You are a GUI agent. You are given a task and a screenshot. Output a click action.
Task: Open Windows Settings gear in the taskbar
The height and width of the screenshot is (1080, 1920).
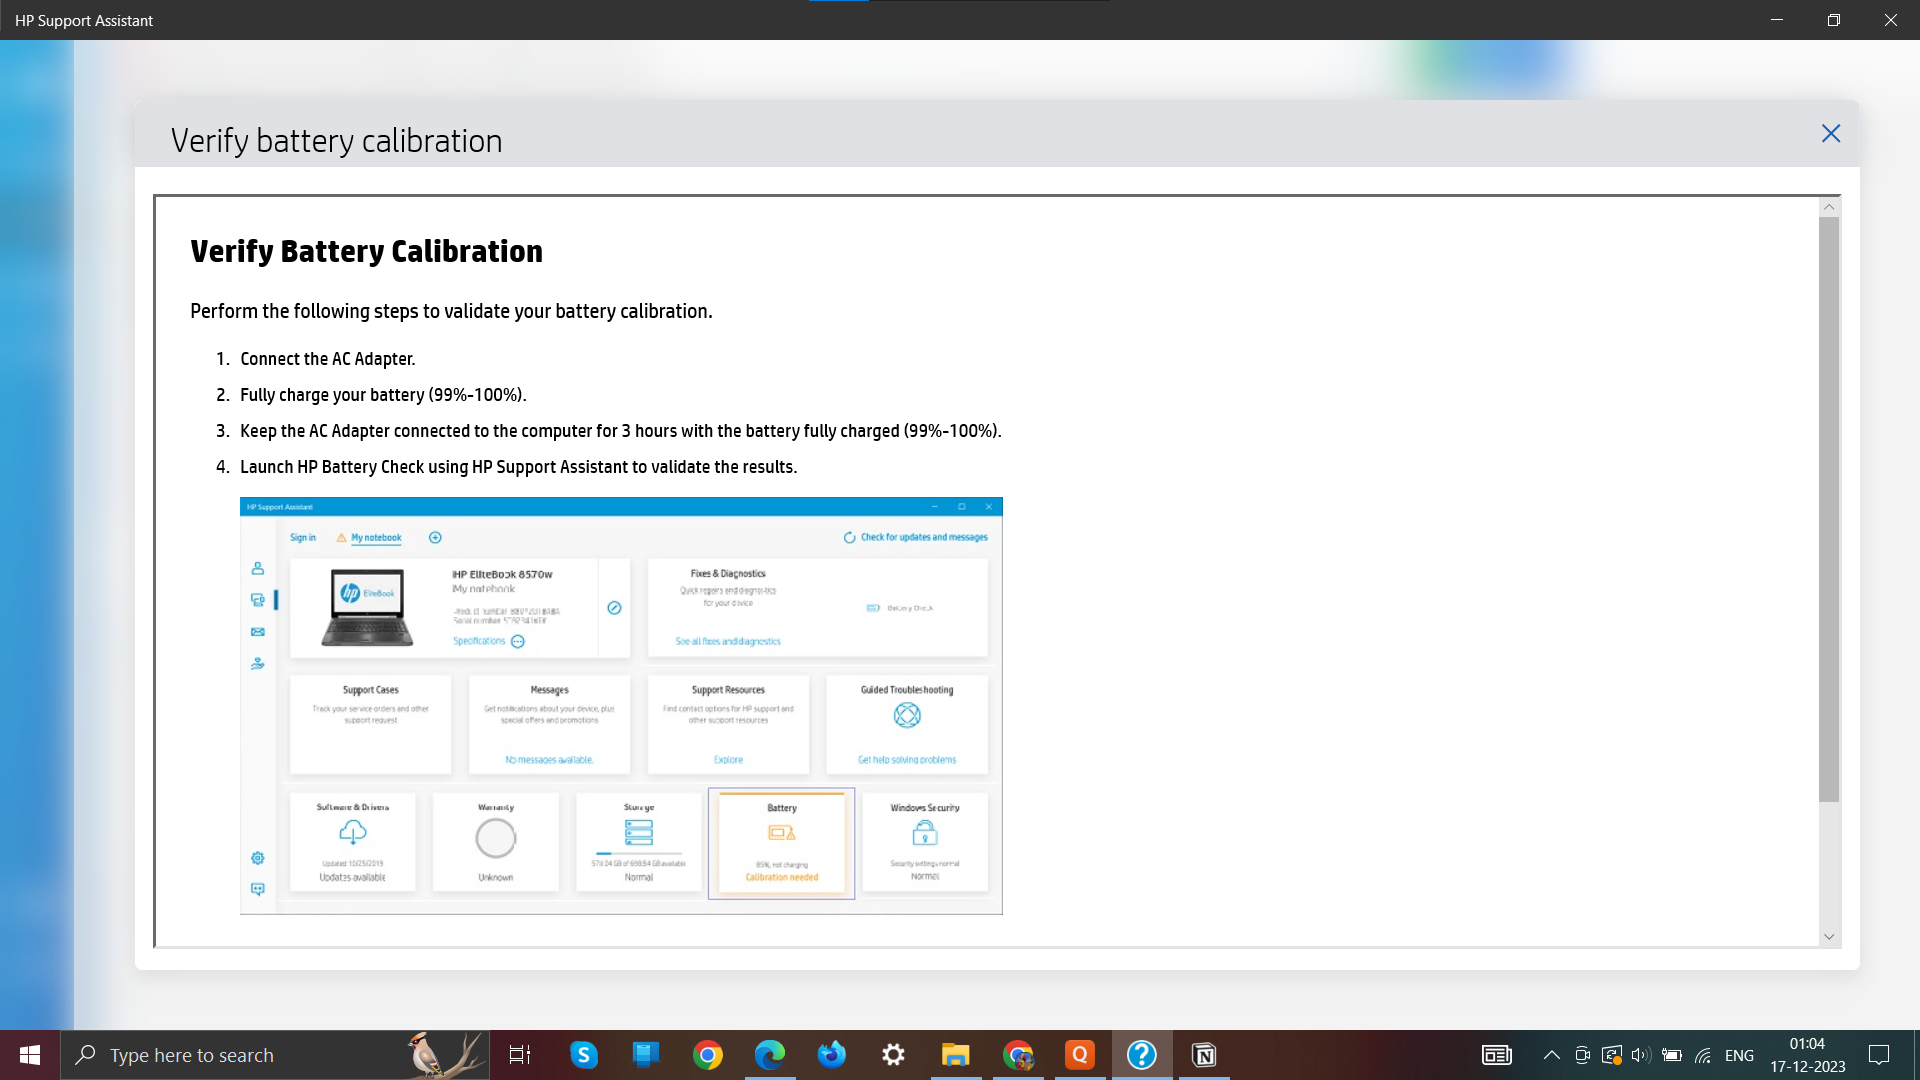point(894,1055)
